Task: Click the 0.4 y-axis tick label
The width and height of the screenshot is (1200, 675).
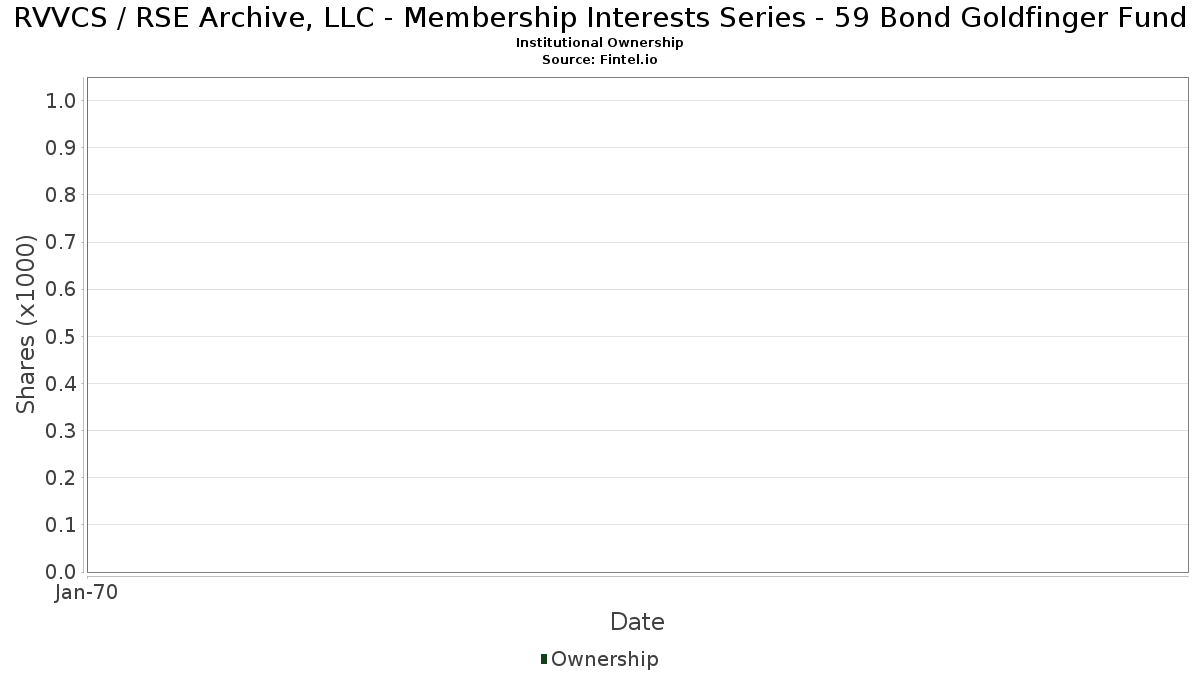Action: [x=62, y=384]
